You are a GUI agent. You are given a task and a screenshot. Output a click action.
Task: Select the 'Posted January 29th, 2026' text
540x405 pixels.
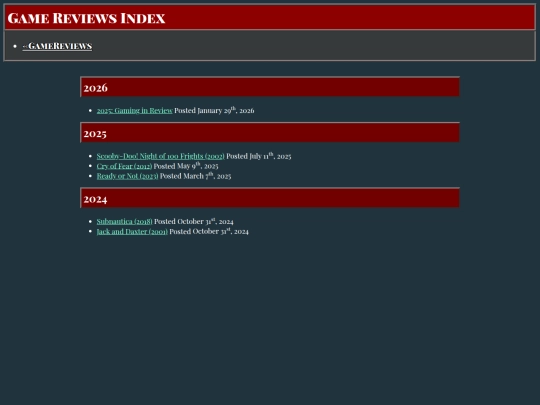click(214, 110)
